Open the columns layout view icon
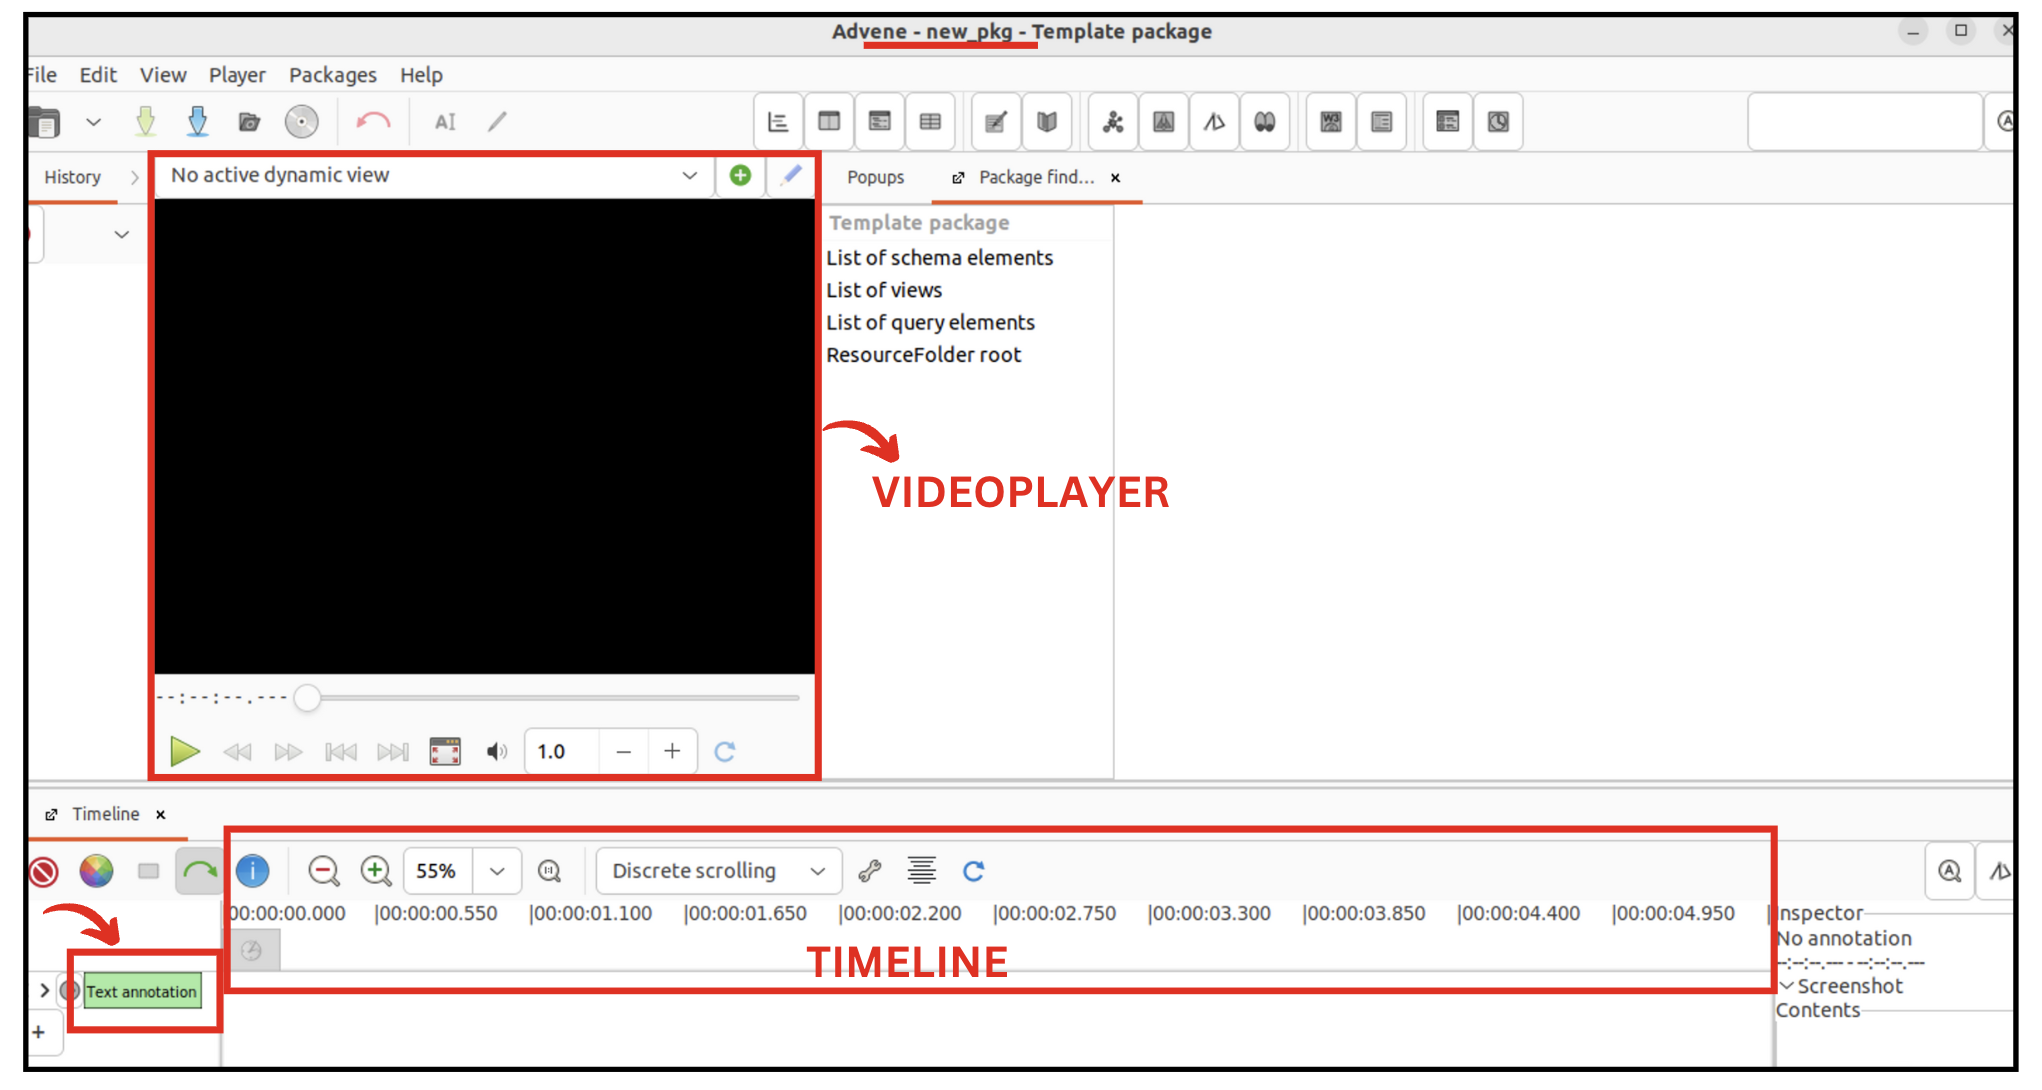The image size is (2042, 1090). click(x=829, y=122)
